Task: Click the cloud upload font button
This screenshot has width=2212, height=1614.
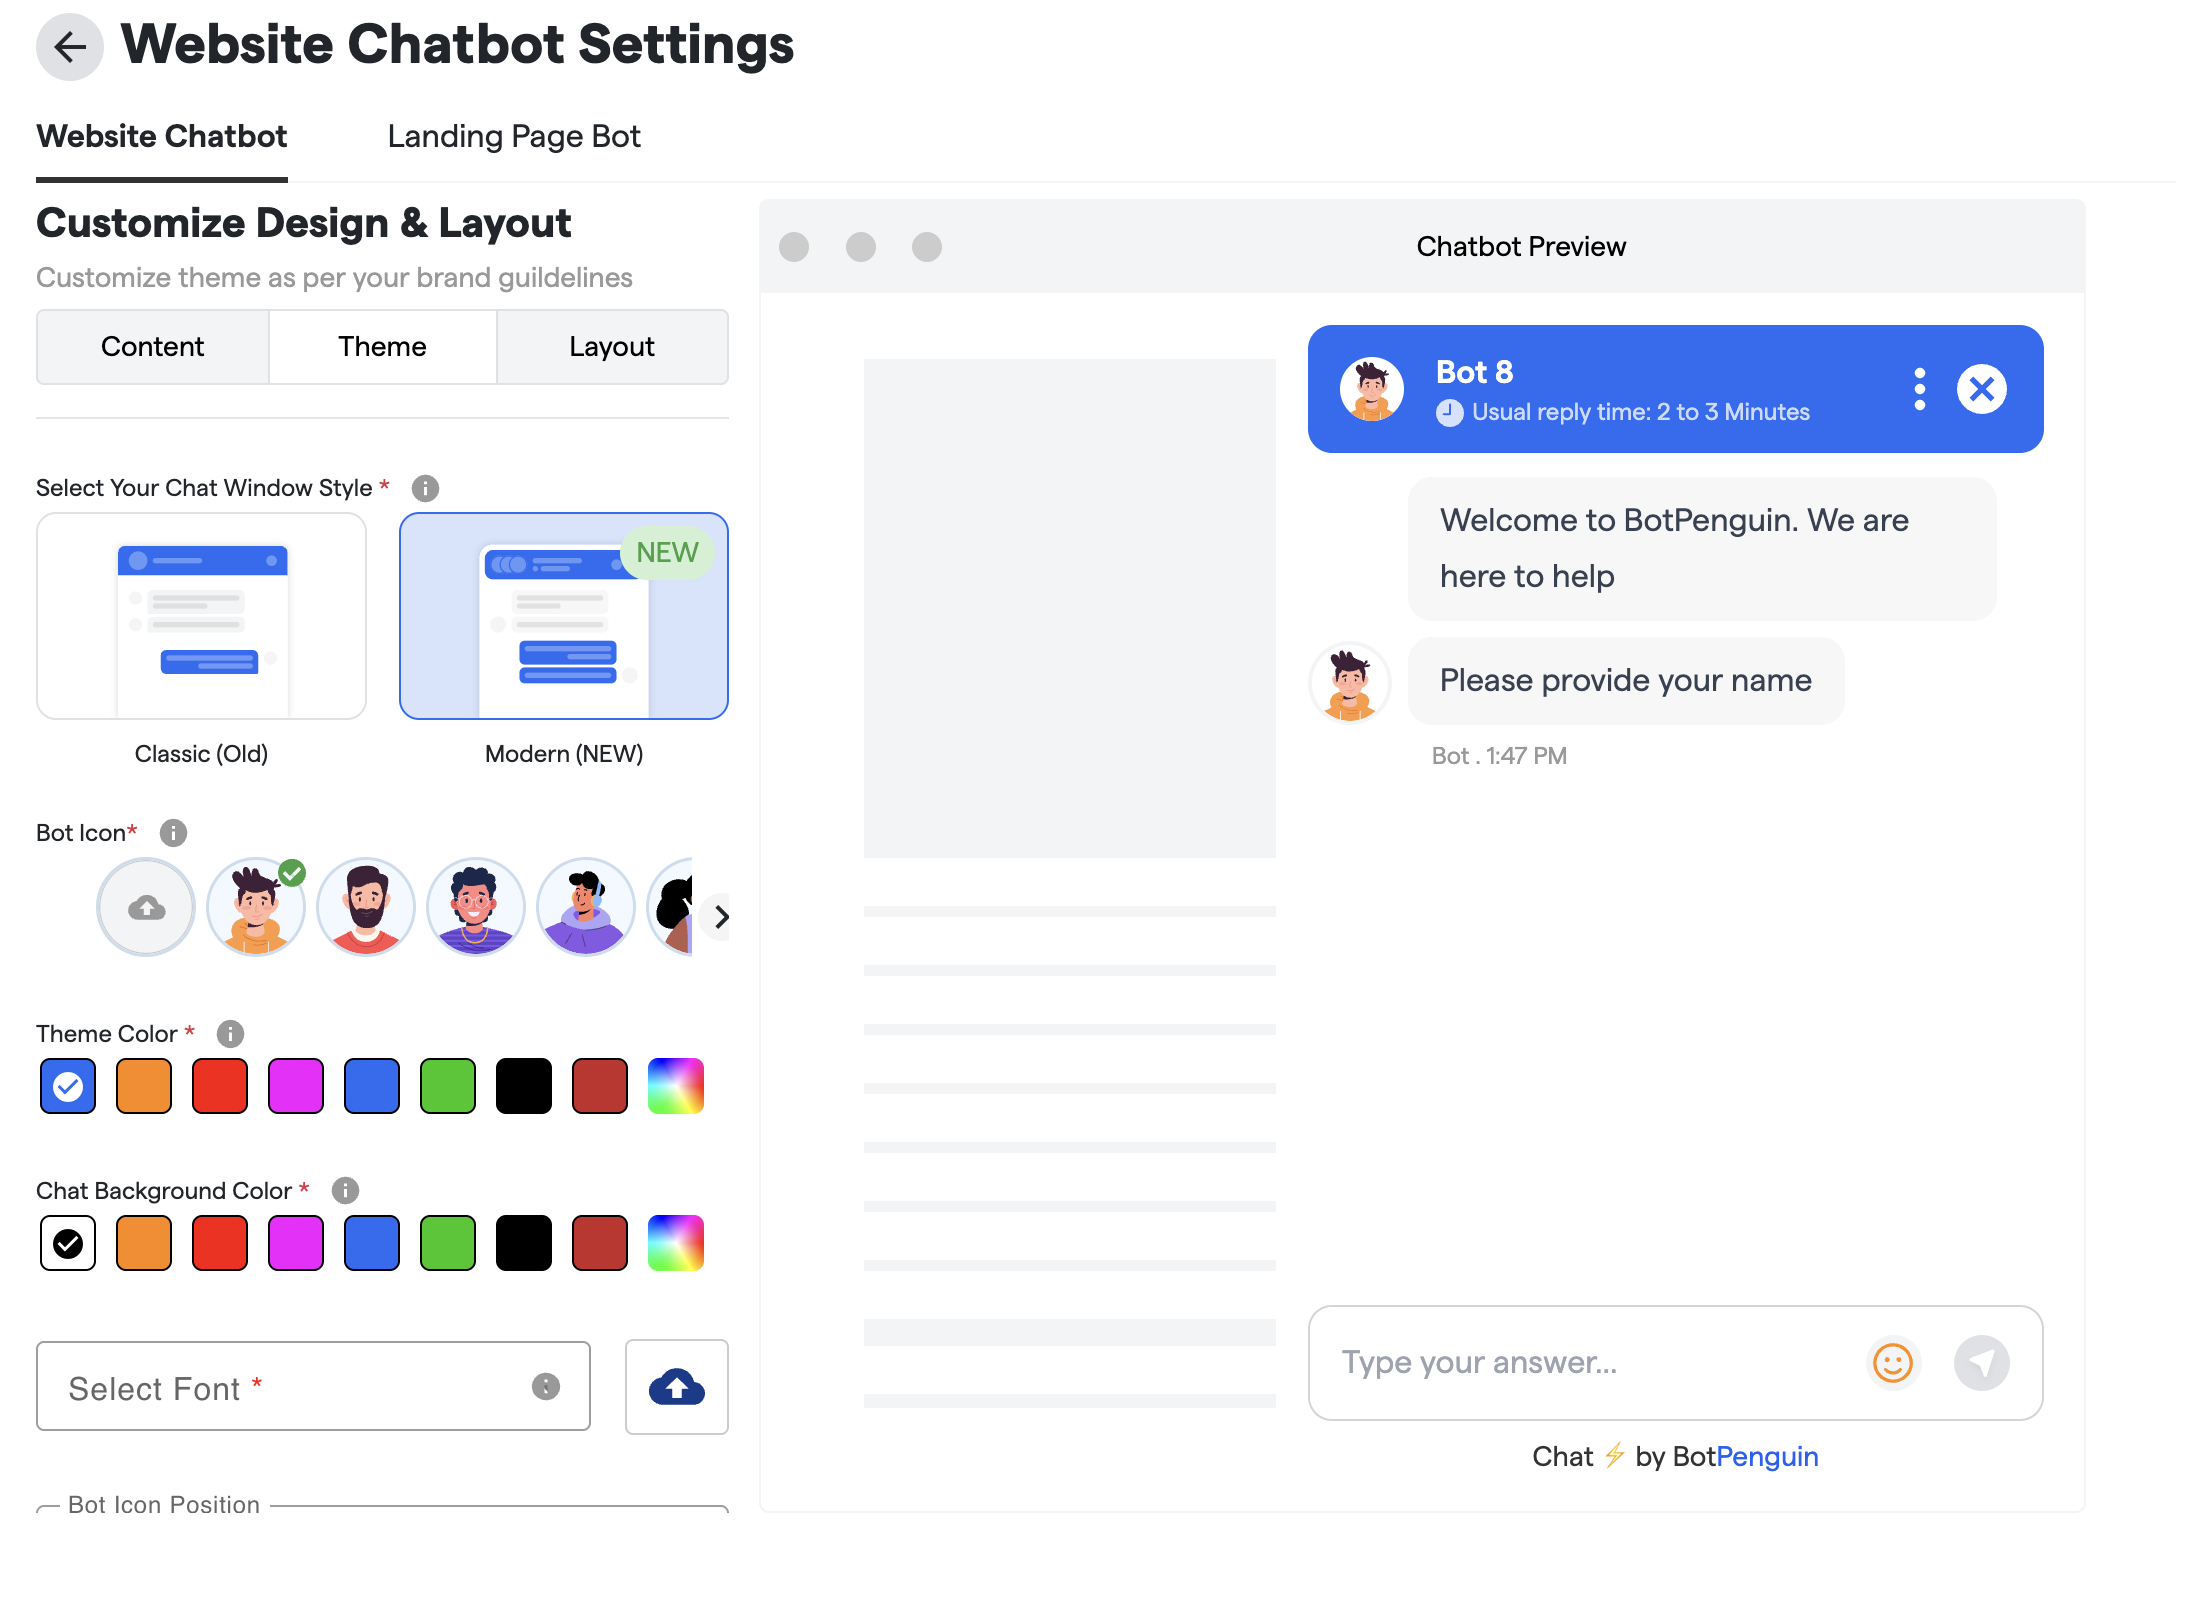Action: 676,1387
